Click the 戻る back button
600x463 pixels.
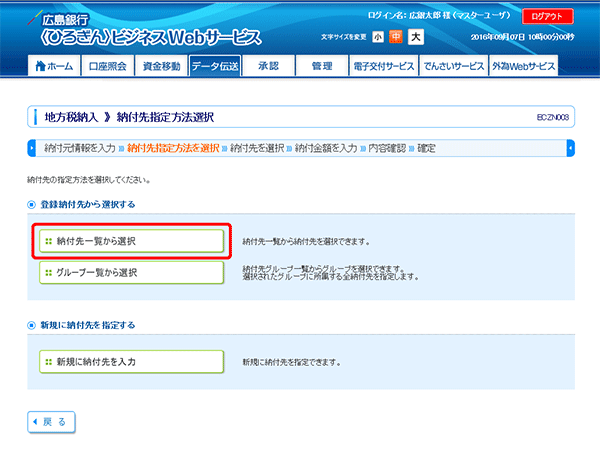[51, 422]
